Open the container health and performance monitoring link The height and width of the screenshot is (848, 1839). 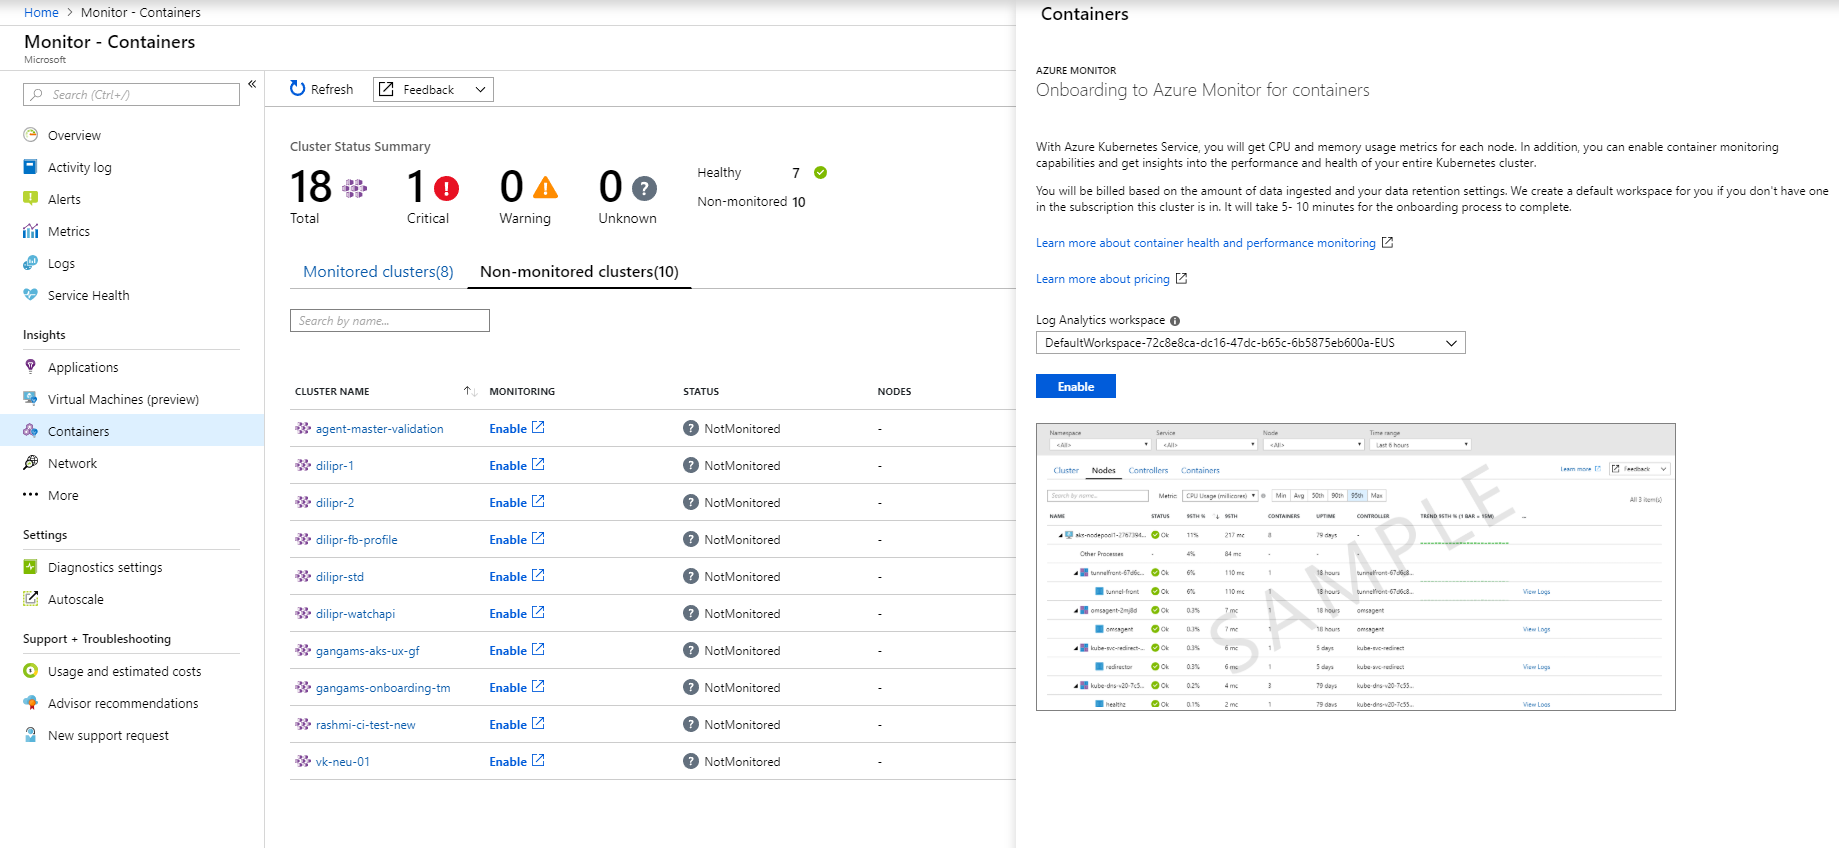click(1206, 243)
